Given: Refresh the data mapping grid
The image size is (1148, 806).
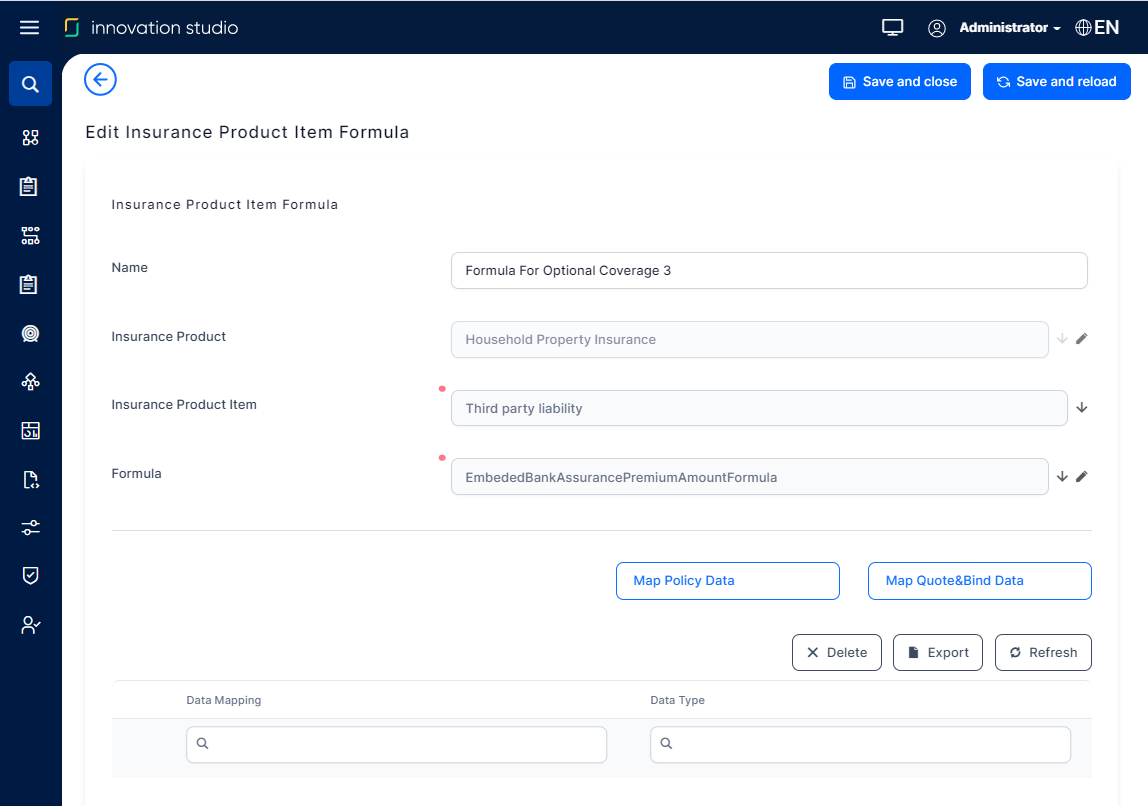Looking at the screenshot, I should pos(1042,653).
